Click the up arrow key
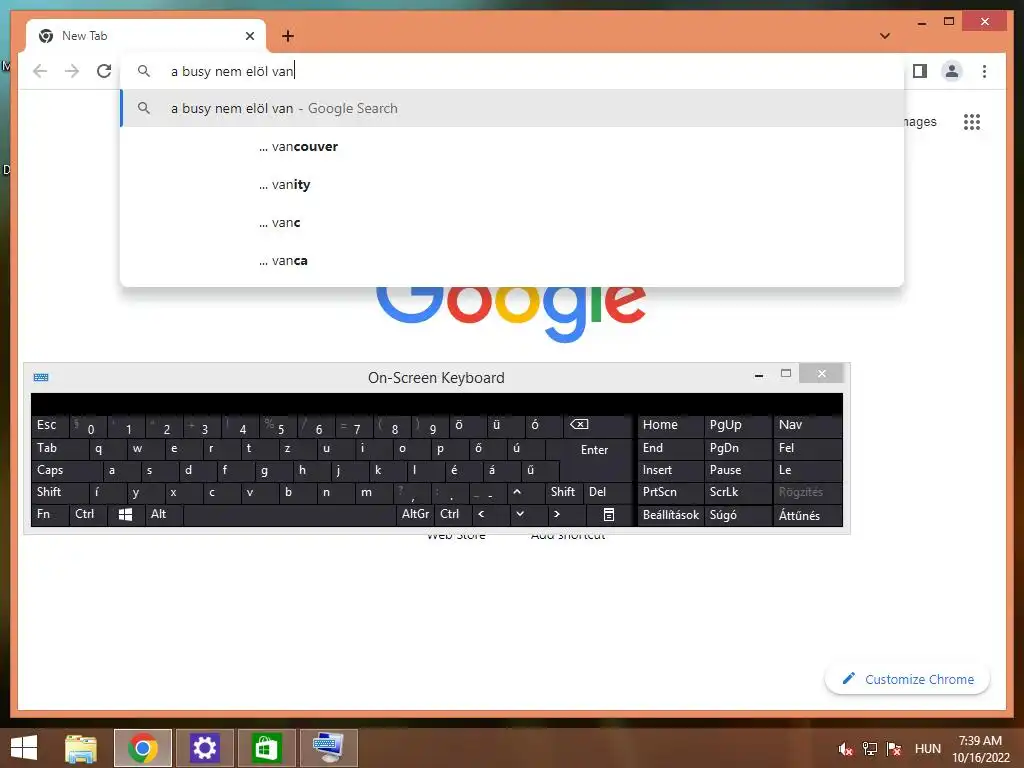This screenshot has height=768, width=1024. tap(526, 492)
